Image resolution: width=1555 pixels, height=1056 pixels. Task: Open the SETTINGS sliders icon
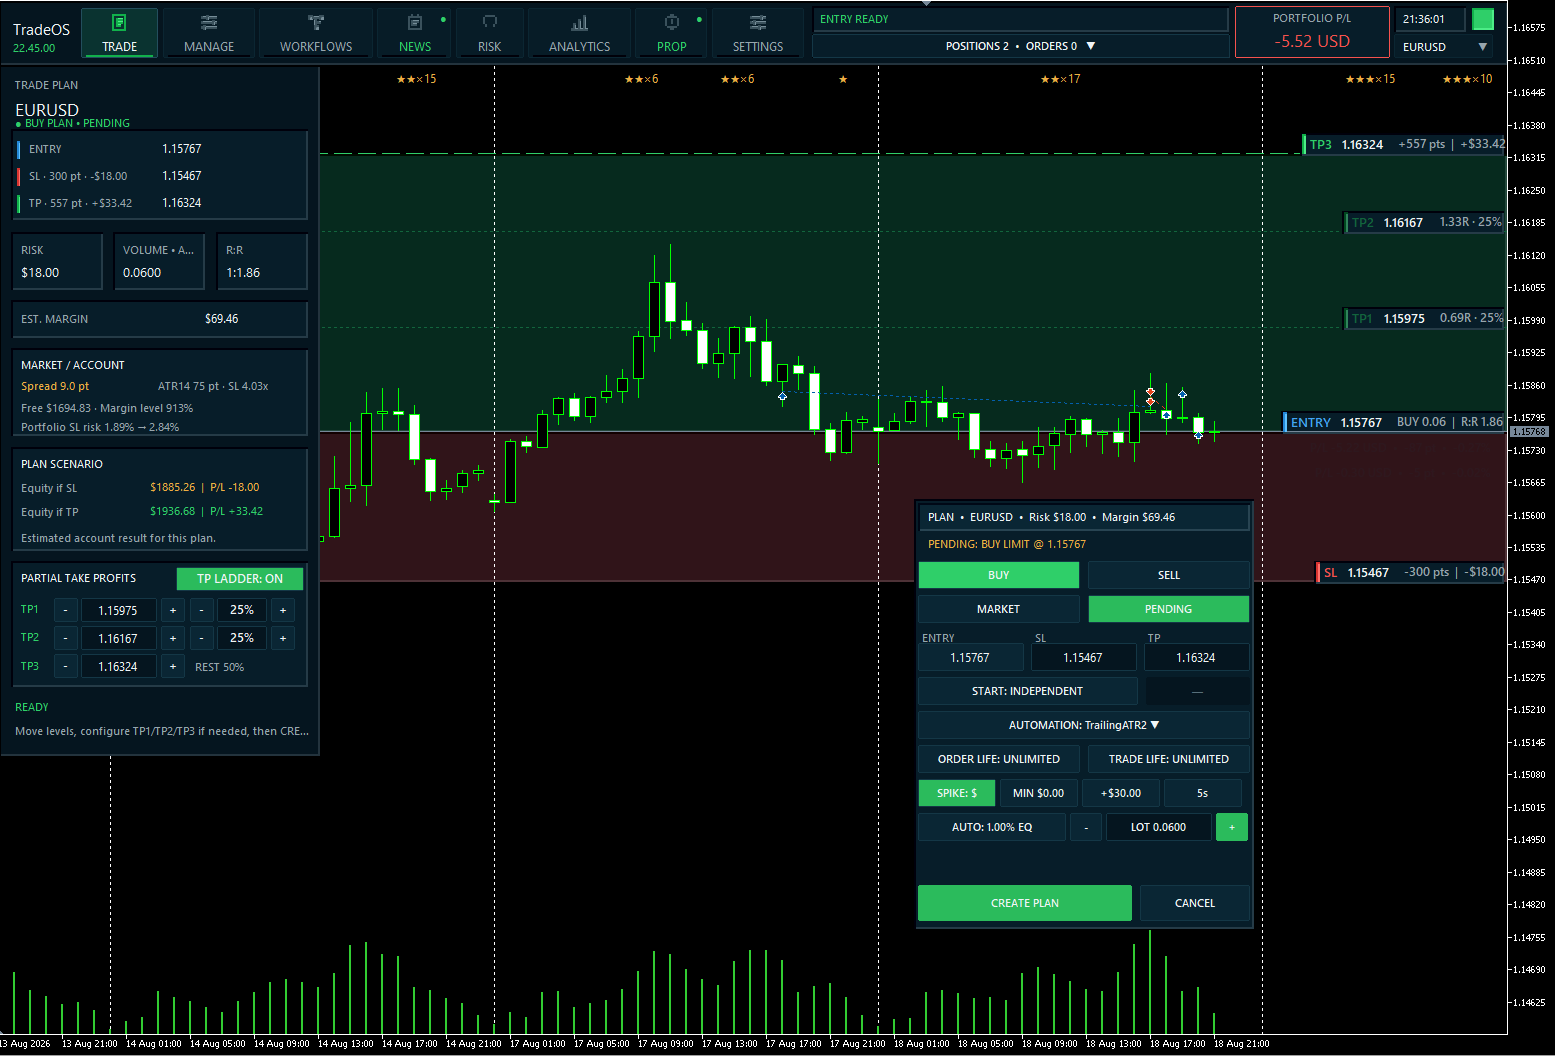click(758, 23)
